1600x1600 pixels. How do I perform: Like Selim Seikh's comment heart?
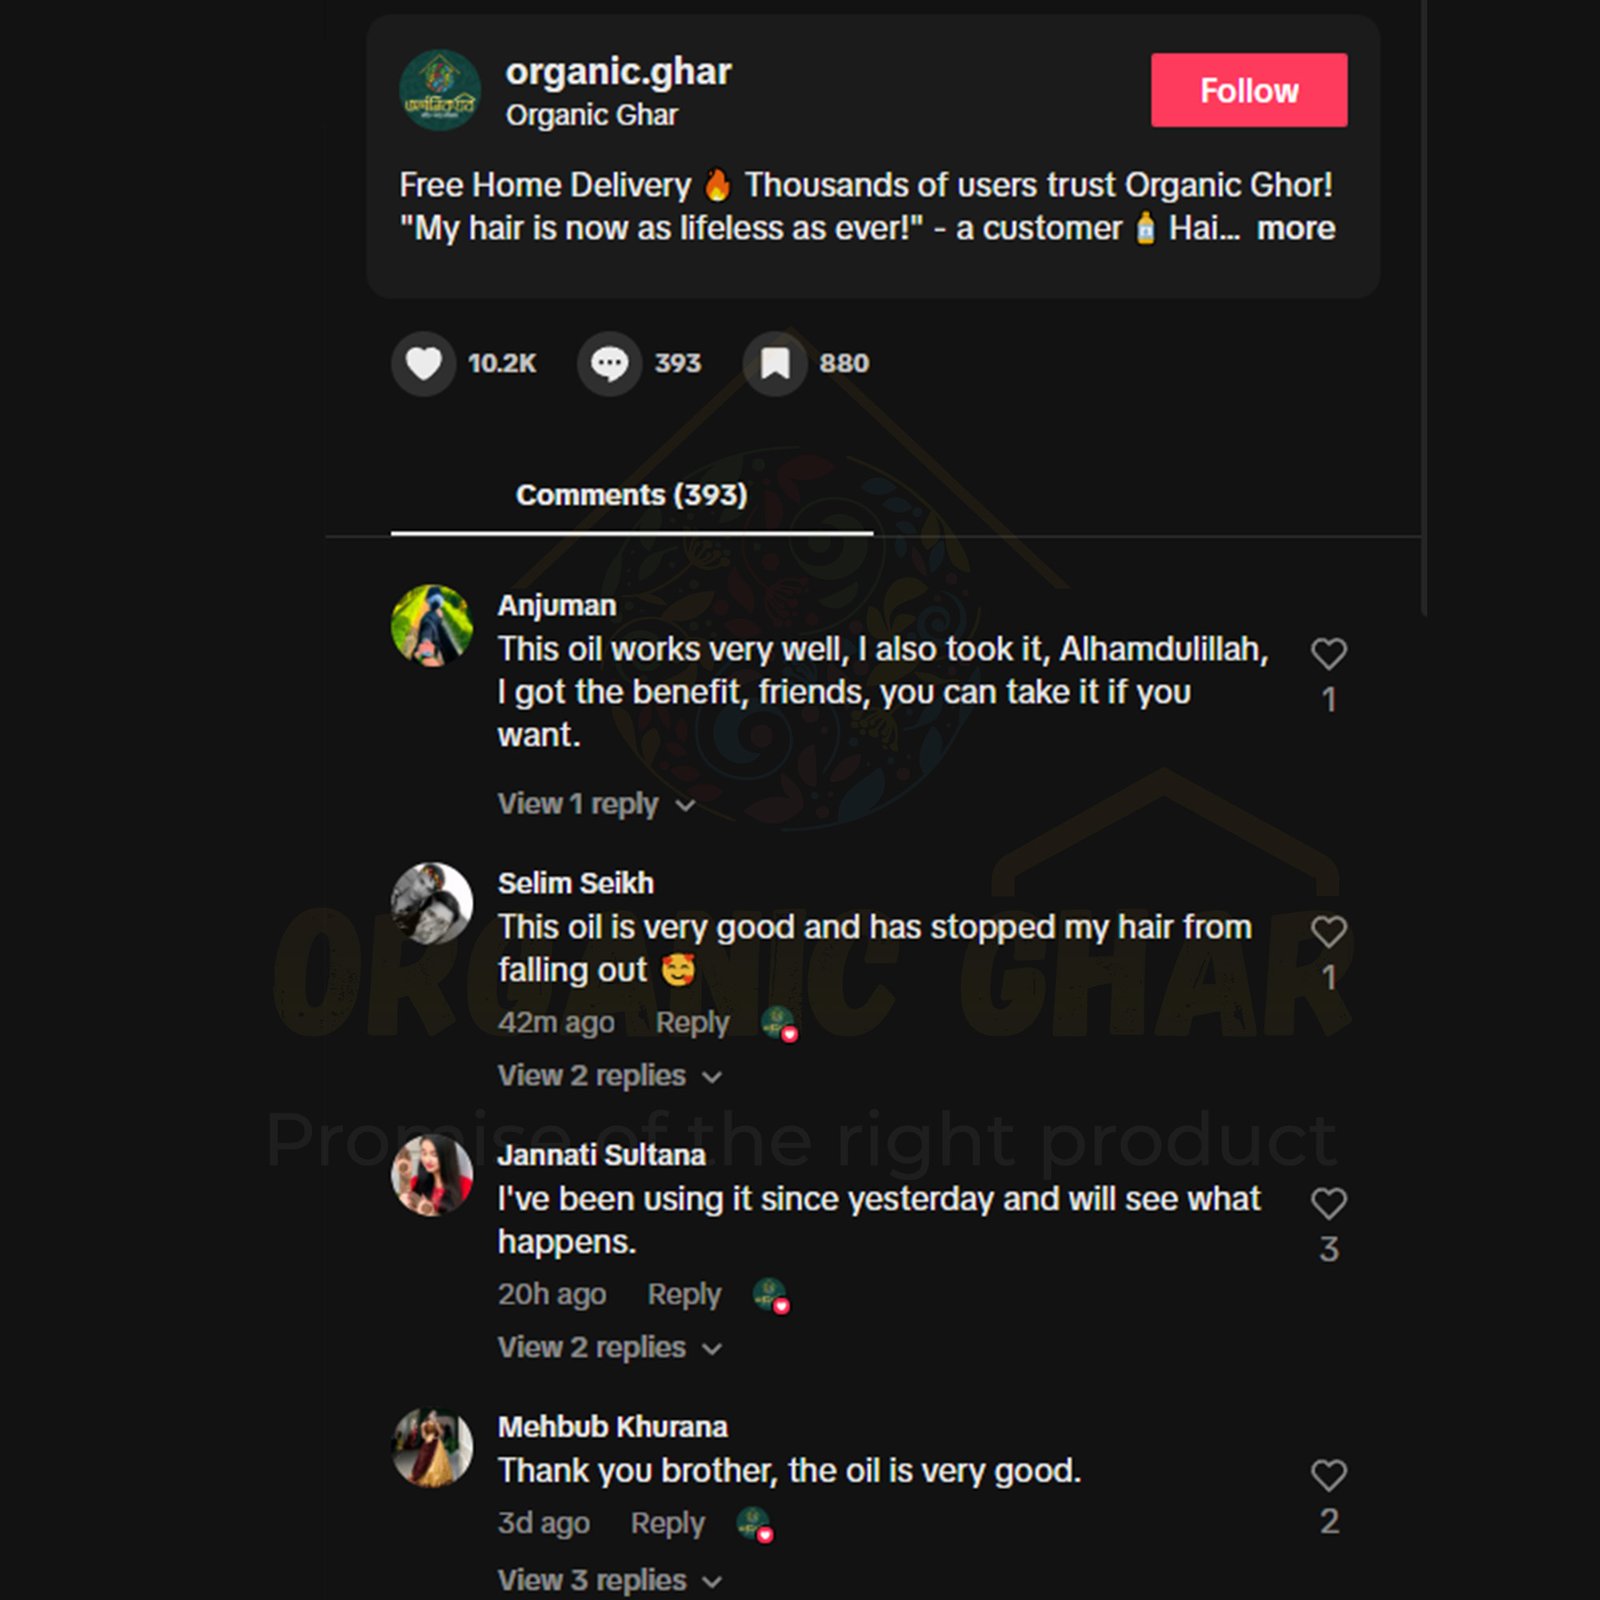tap(1328, 932)
